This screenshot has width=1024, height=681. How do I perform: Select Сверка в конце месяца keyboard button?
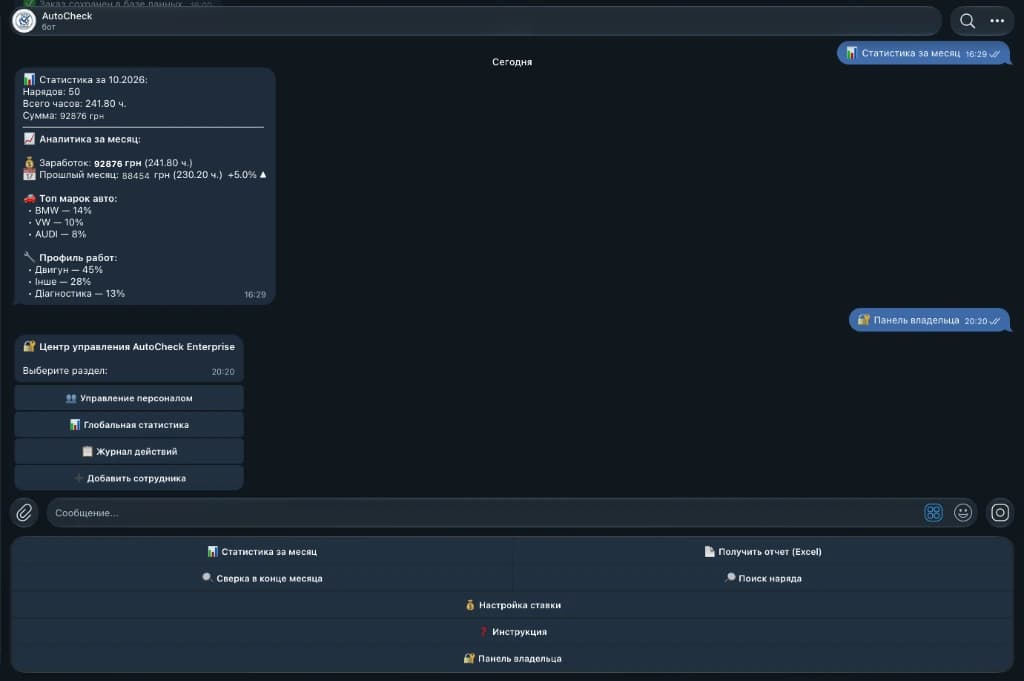(x=262, y=578)
